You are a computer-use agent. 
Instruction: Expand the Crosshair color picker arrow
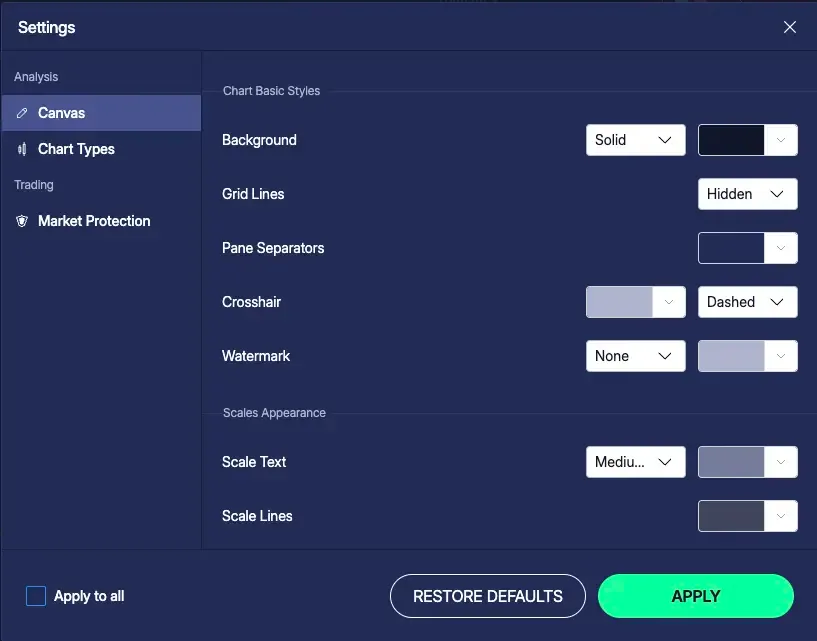(x=669, y=302)
